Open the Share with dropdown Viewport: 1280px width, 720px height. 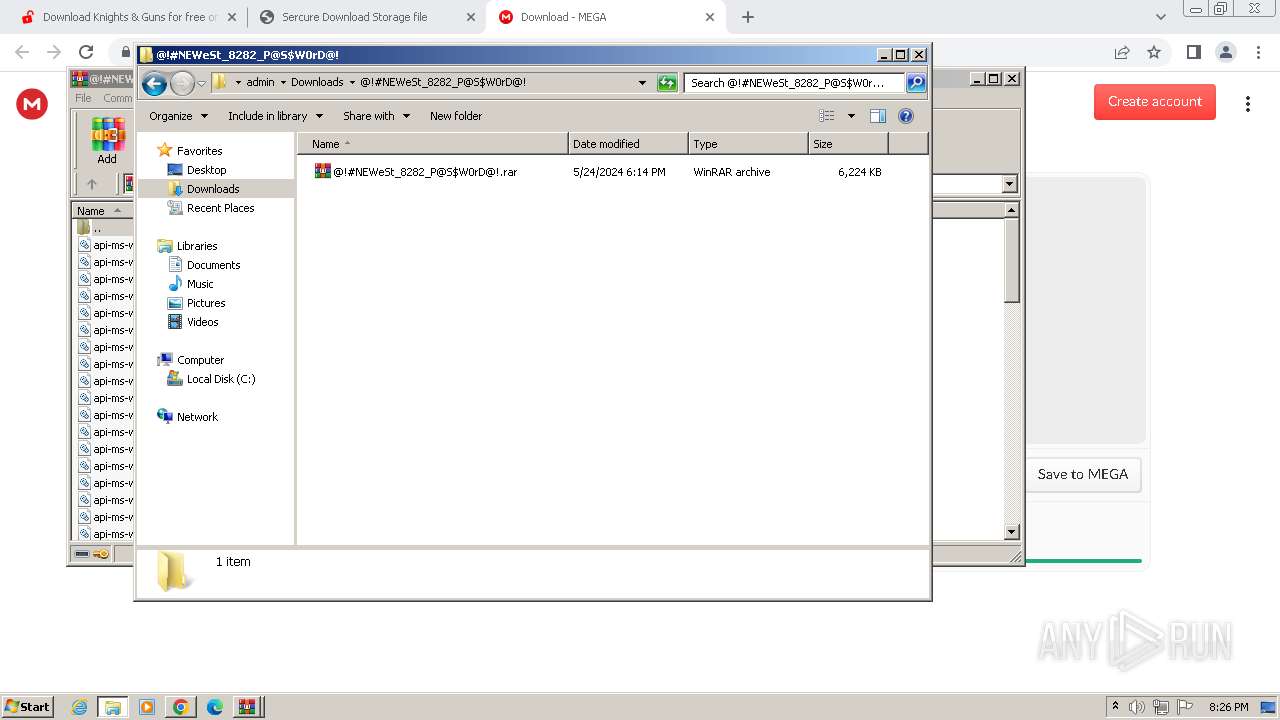coord(376,116)
